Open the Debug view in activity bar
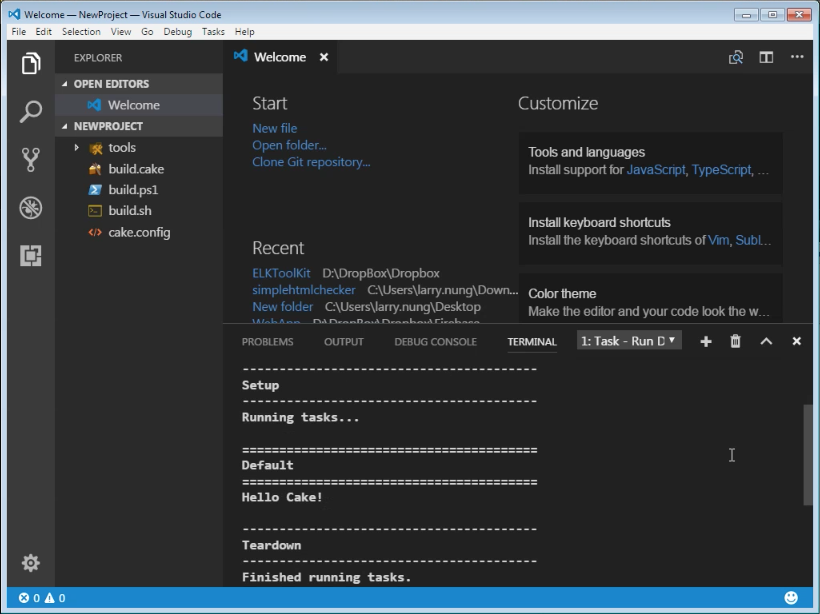Screen dimensions: 820x614 (x=31, y=208)
